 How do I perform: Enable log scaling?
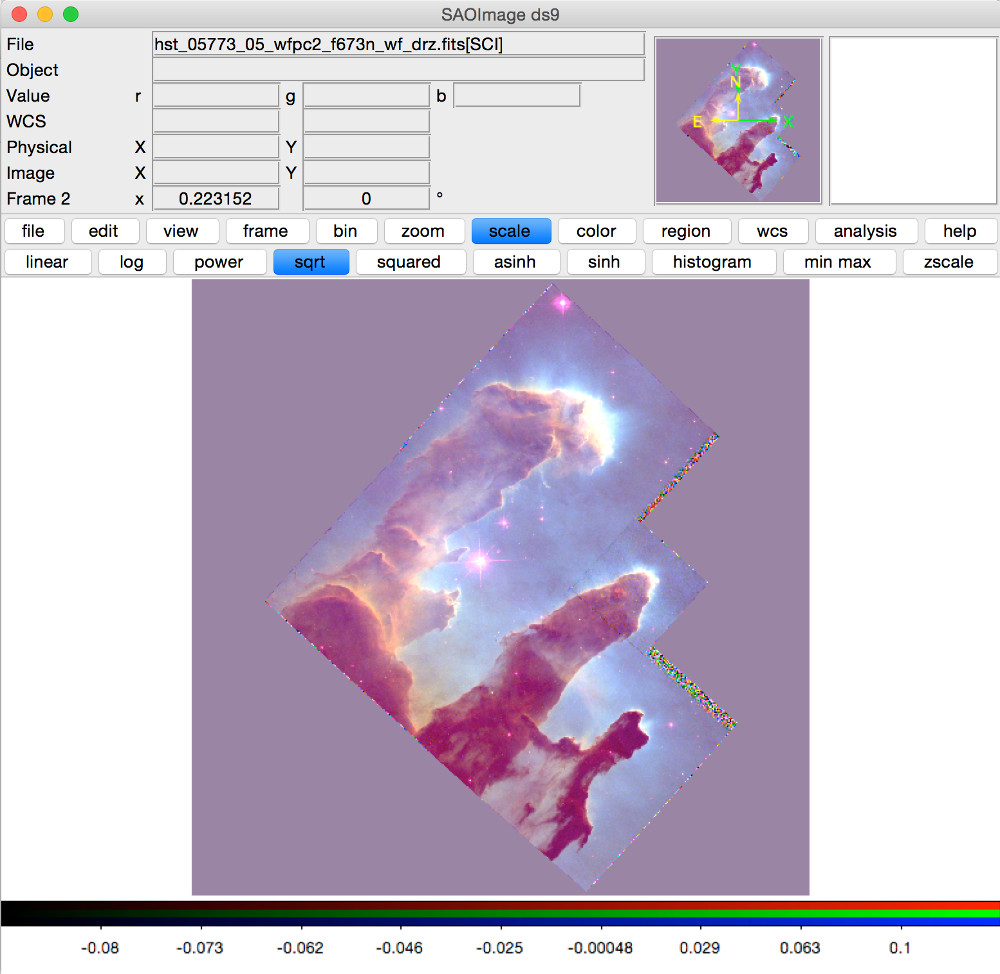tap(131, 262)
